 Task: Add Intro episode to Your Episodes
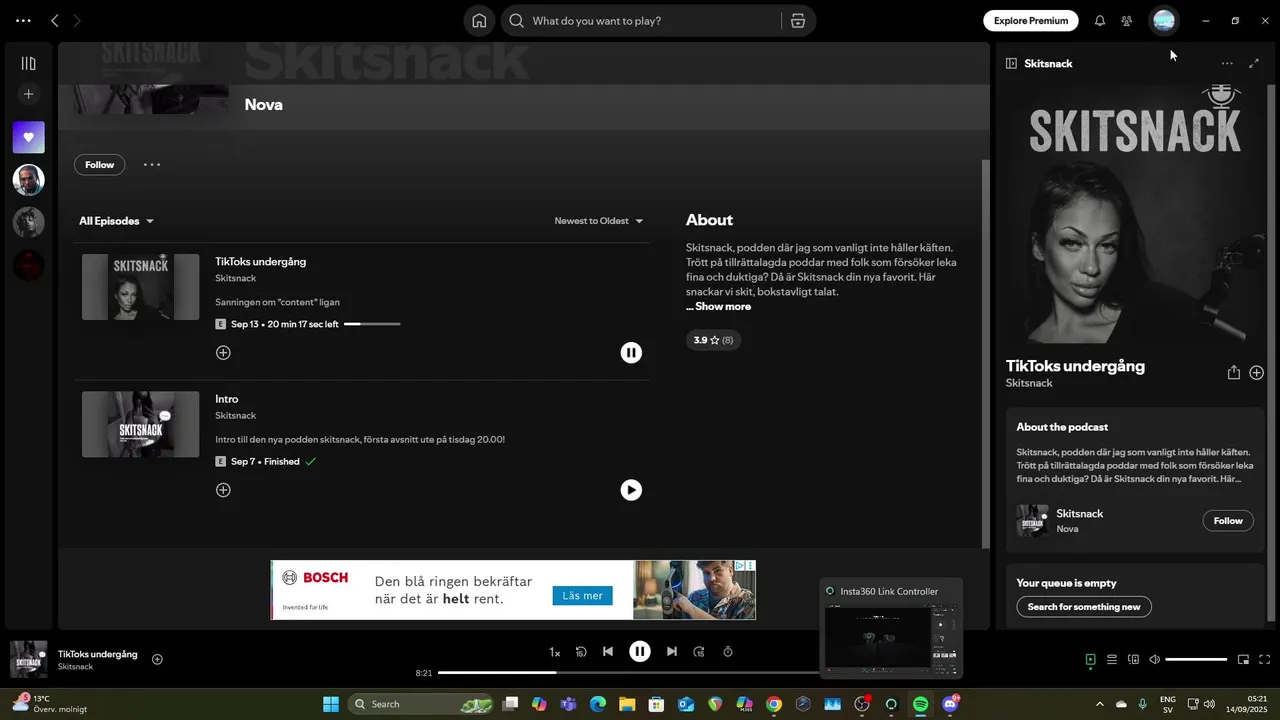click(x=223, y=490)
